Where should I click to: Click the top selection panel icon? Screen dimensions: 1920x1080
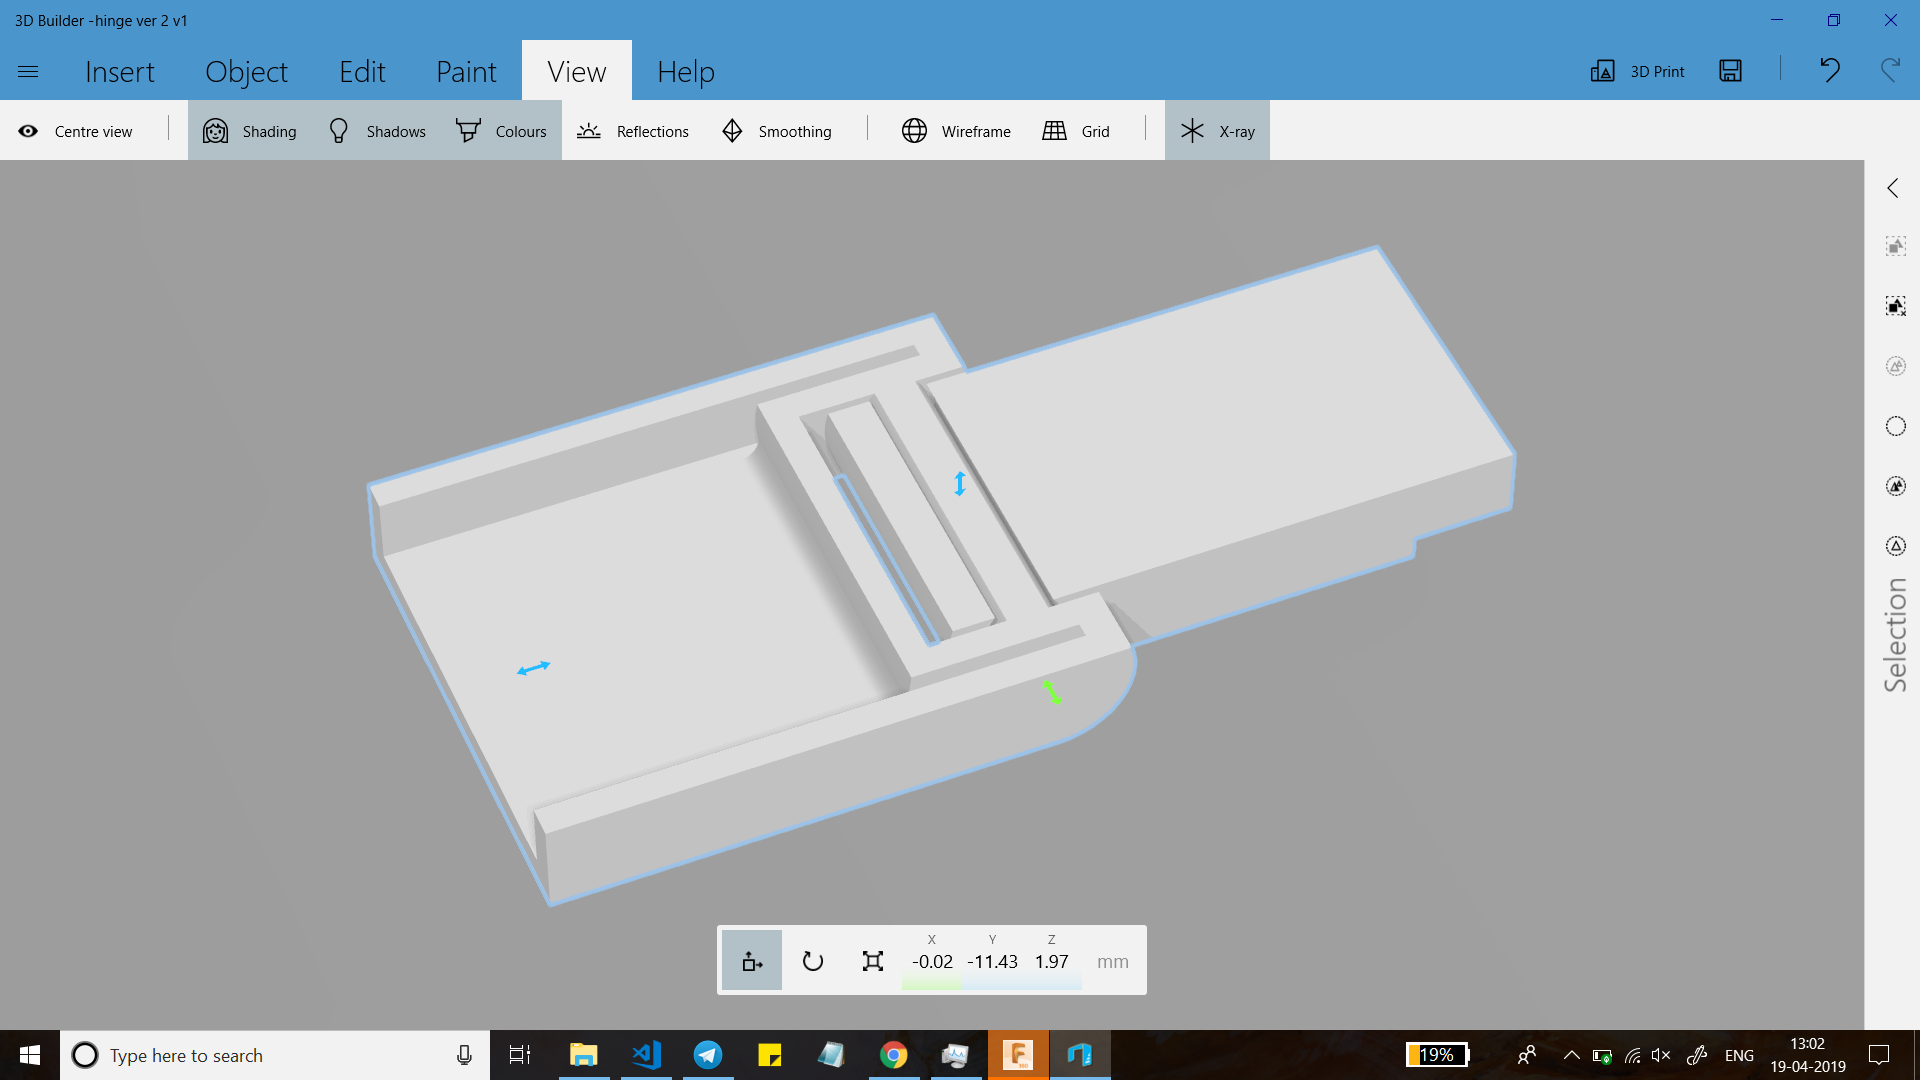click(x=1895, y=246)
